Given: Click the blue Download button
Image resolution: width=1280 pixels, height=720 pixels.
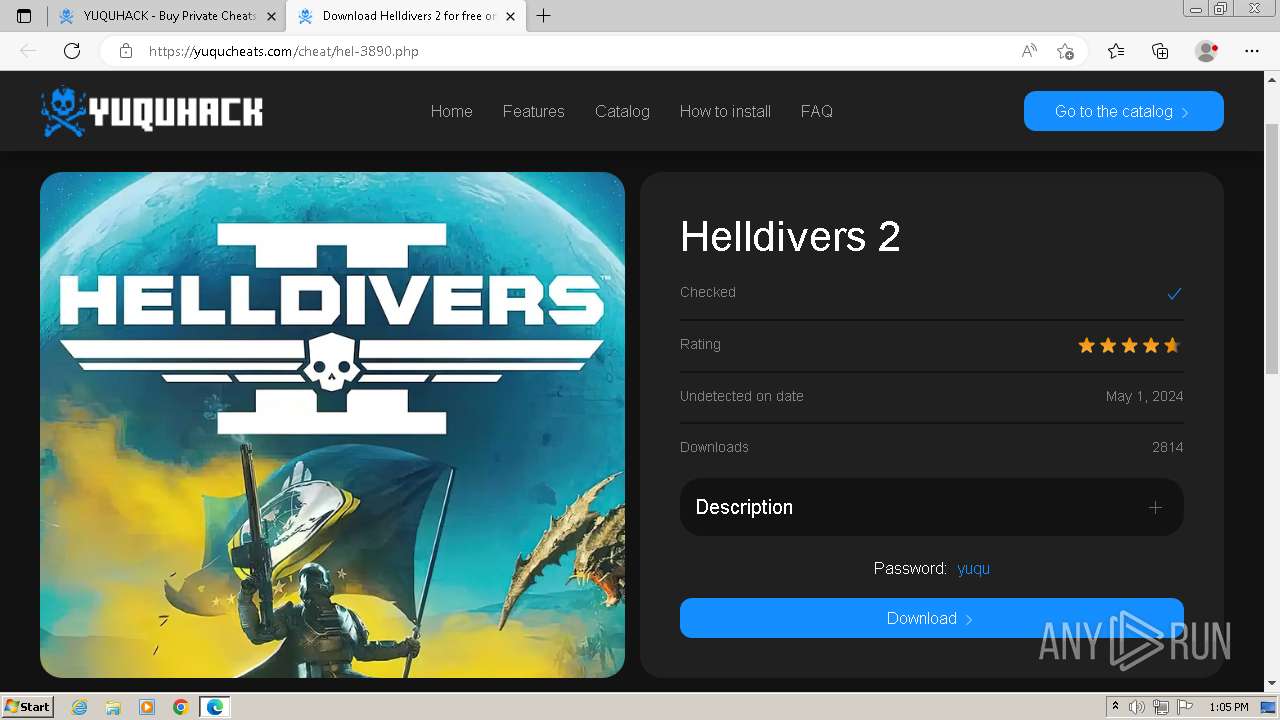Looking at the screenshot, I should 931,618.
